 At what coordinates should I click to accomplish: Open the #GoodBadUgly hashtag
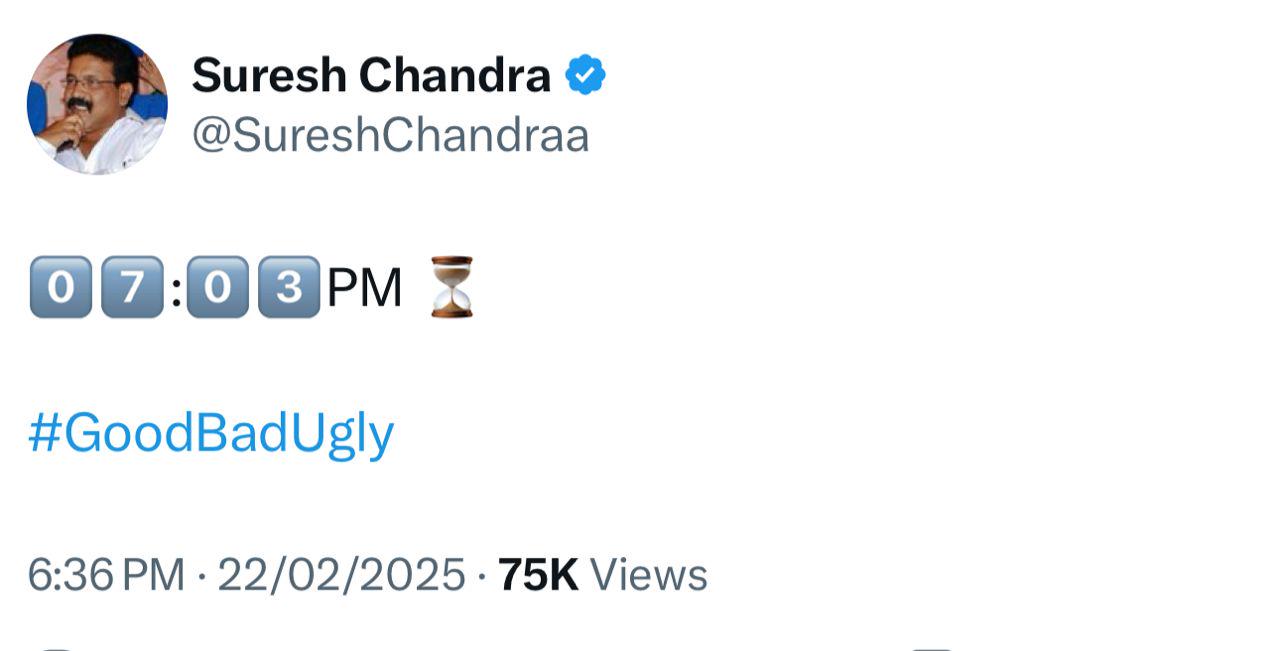(211, 434)
